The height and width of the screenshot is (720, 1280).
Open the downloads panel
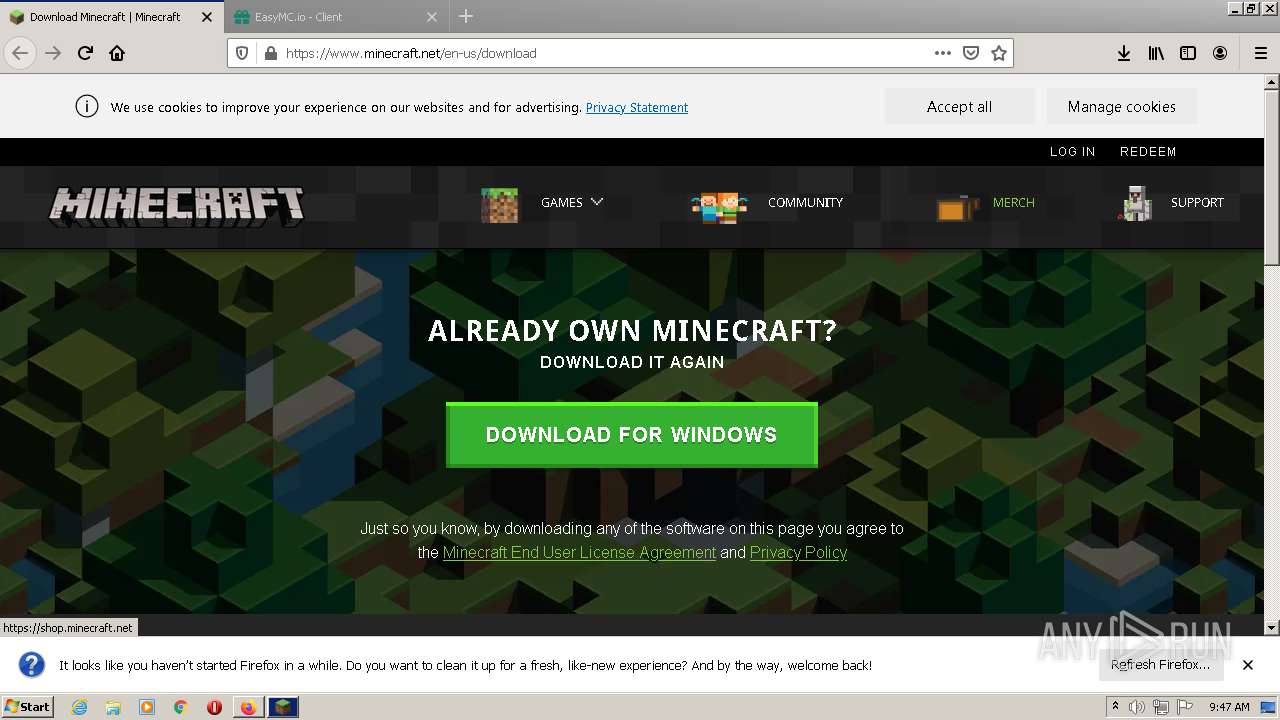pyautogui.click(x=1124, y=53)
